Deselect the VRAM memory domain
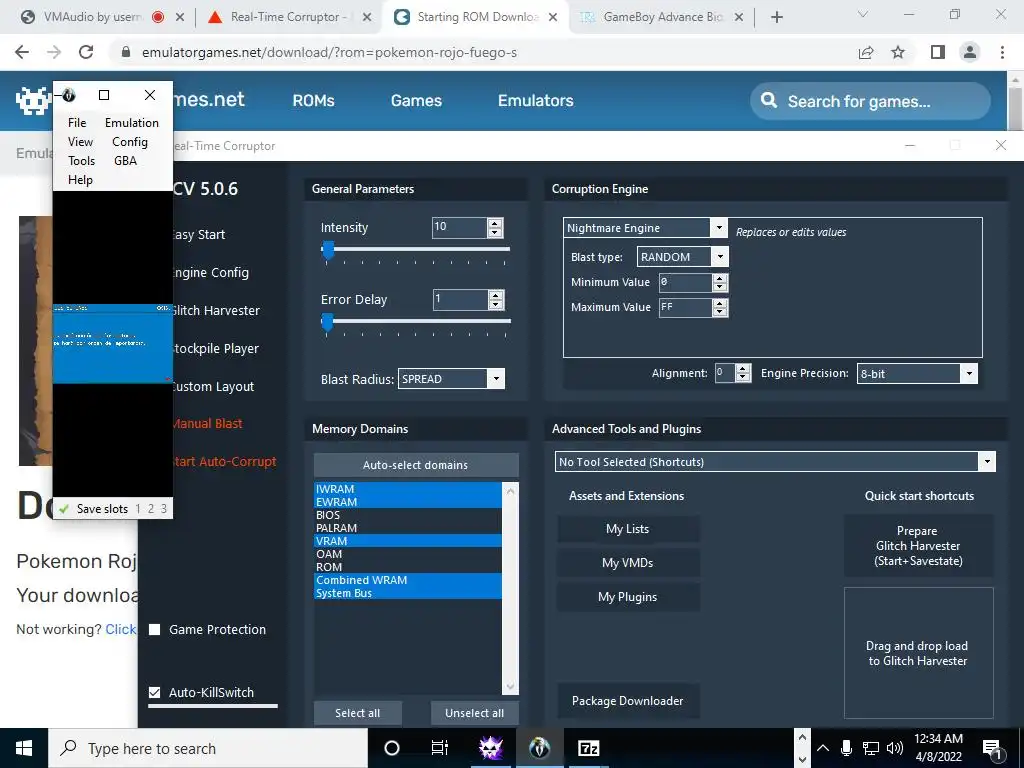 click(408, 541)
